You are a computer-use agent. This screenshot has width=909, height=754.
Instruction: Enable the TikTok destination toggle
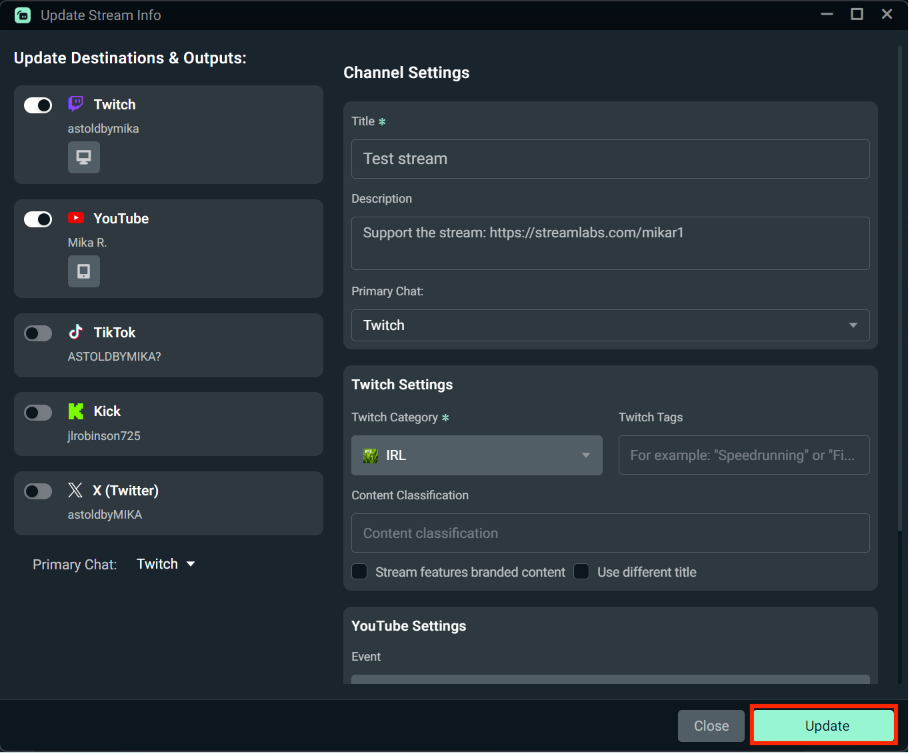pyautogui.click(x=38, y=333)
